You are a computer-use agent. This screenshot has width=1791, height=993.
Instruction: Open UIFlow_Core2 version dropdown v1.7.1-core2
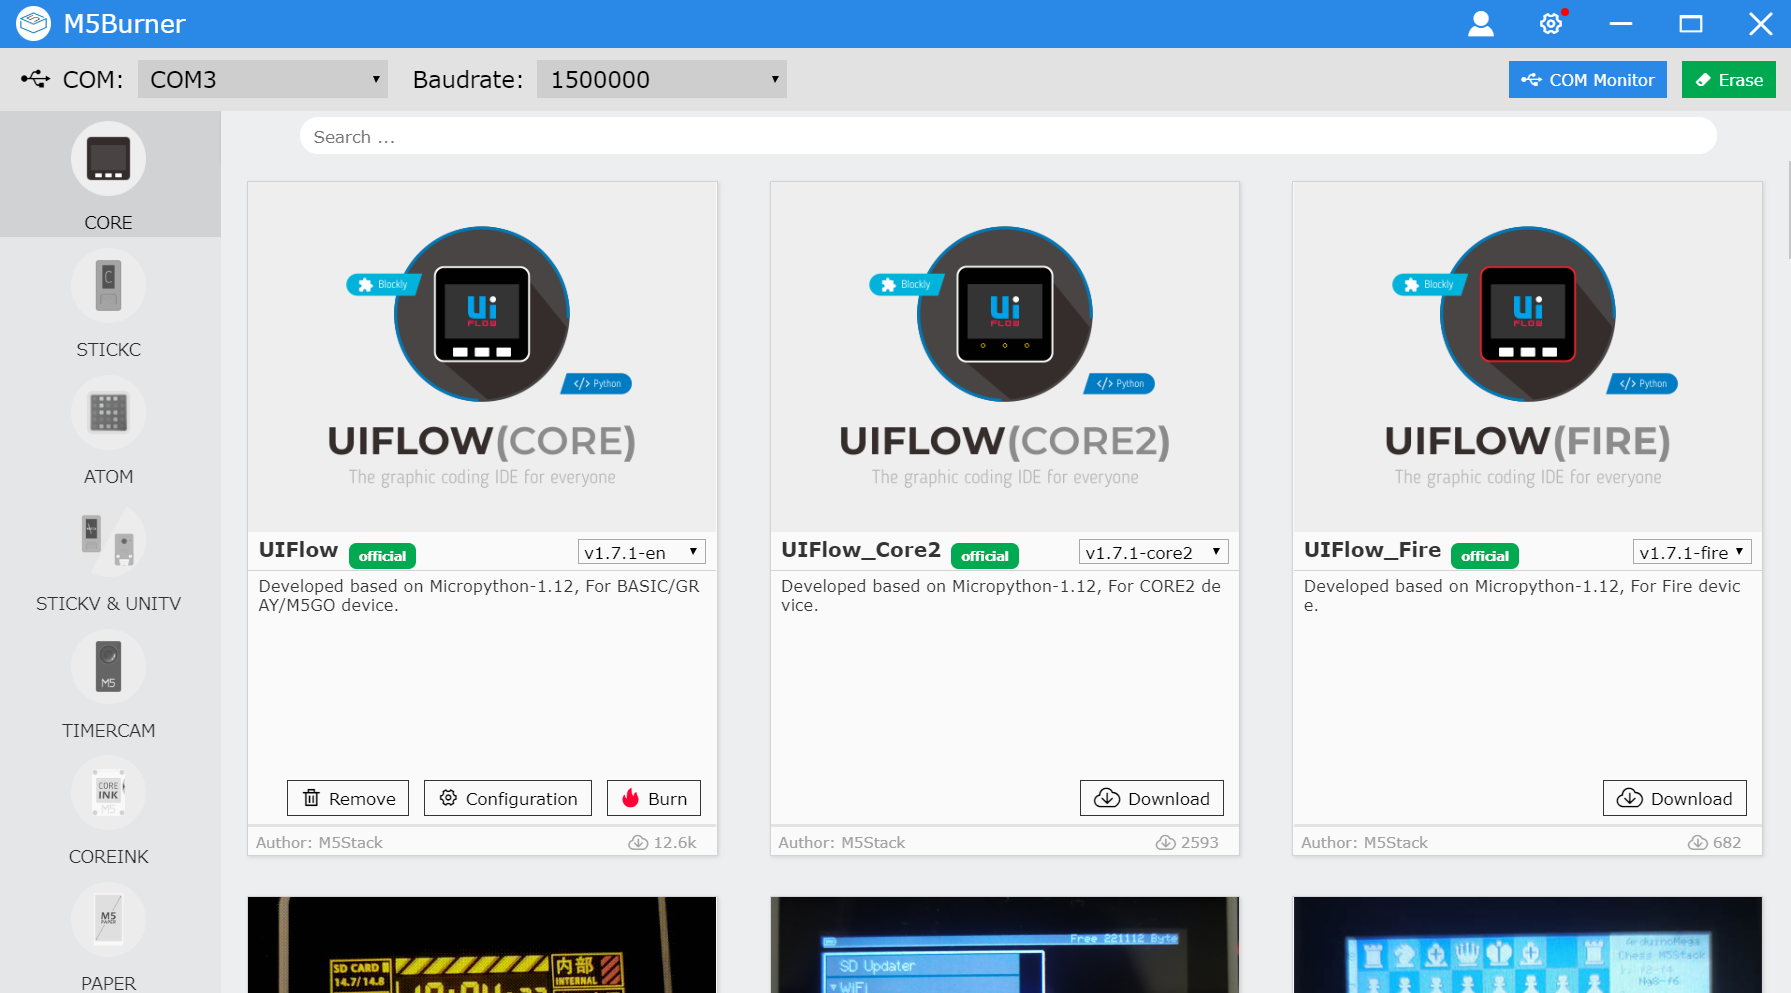tap(1154, 552)
